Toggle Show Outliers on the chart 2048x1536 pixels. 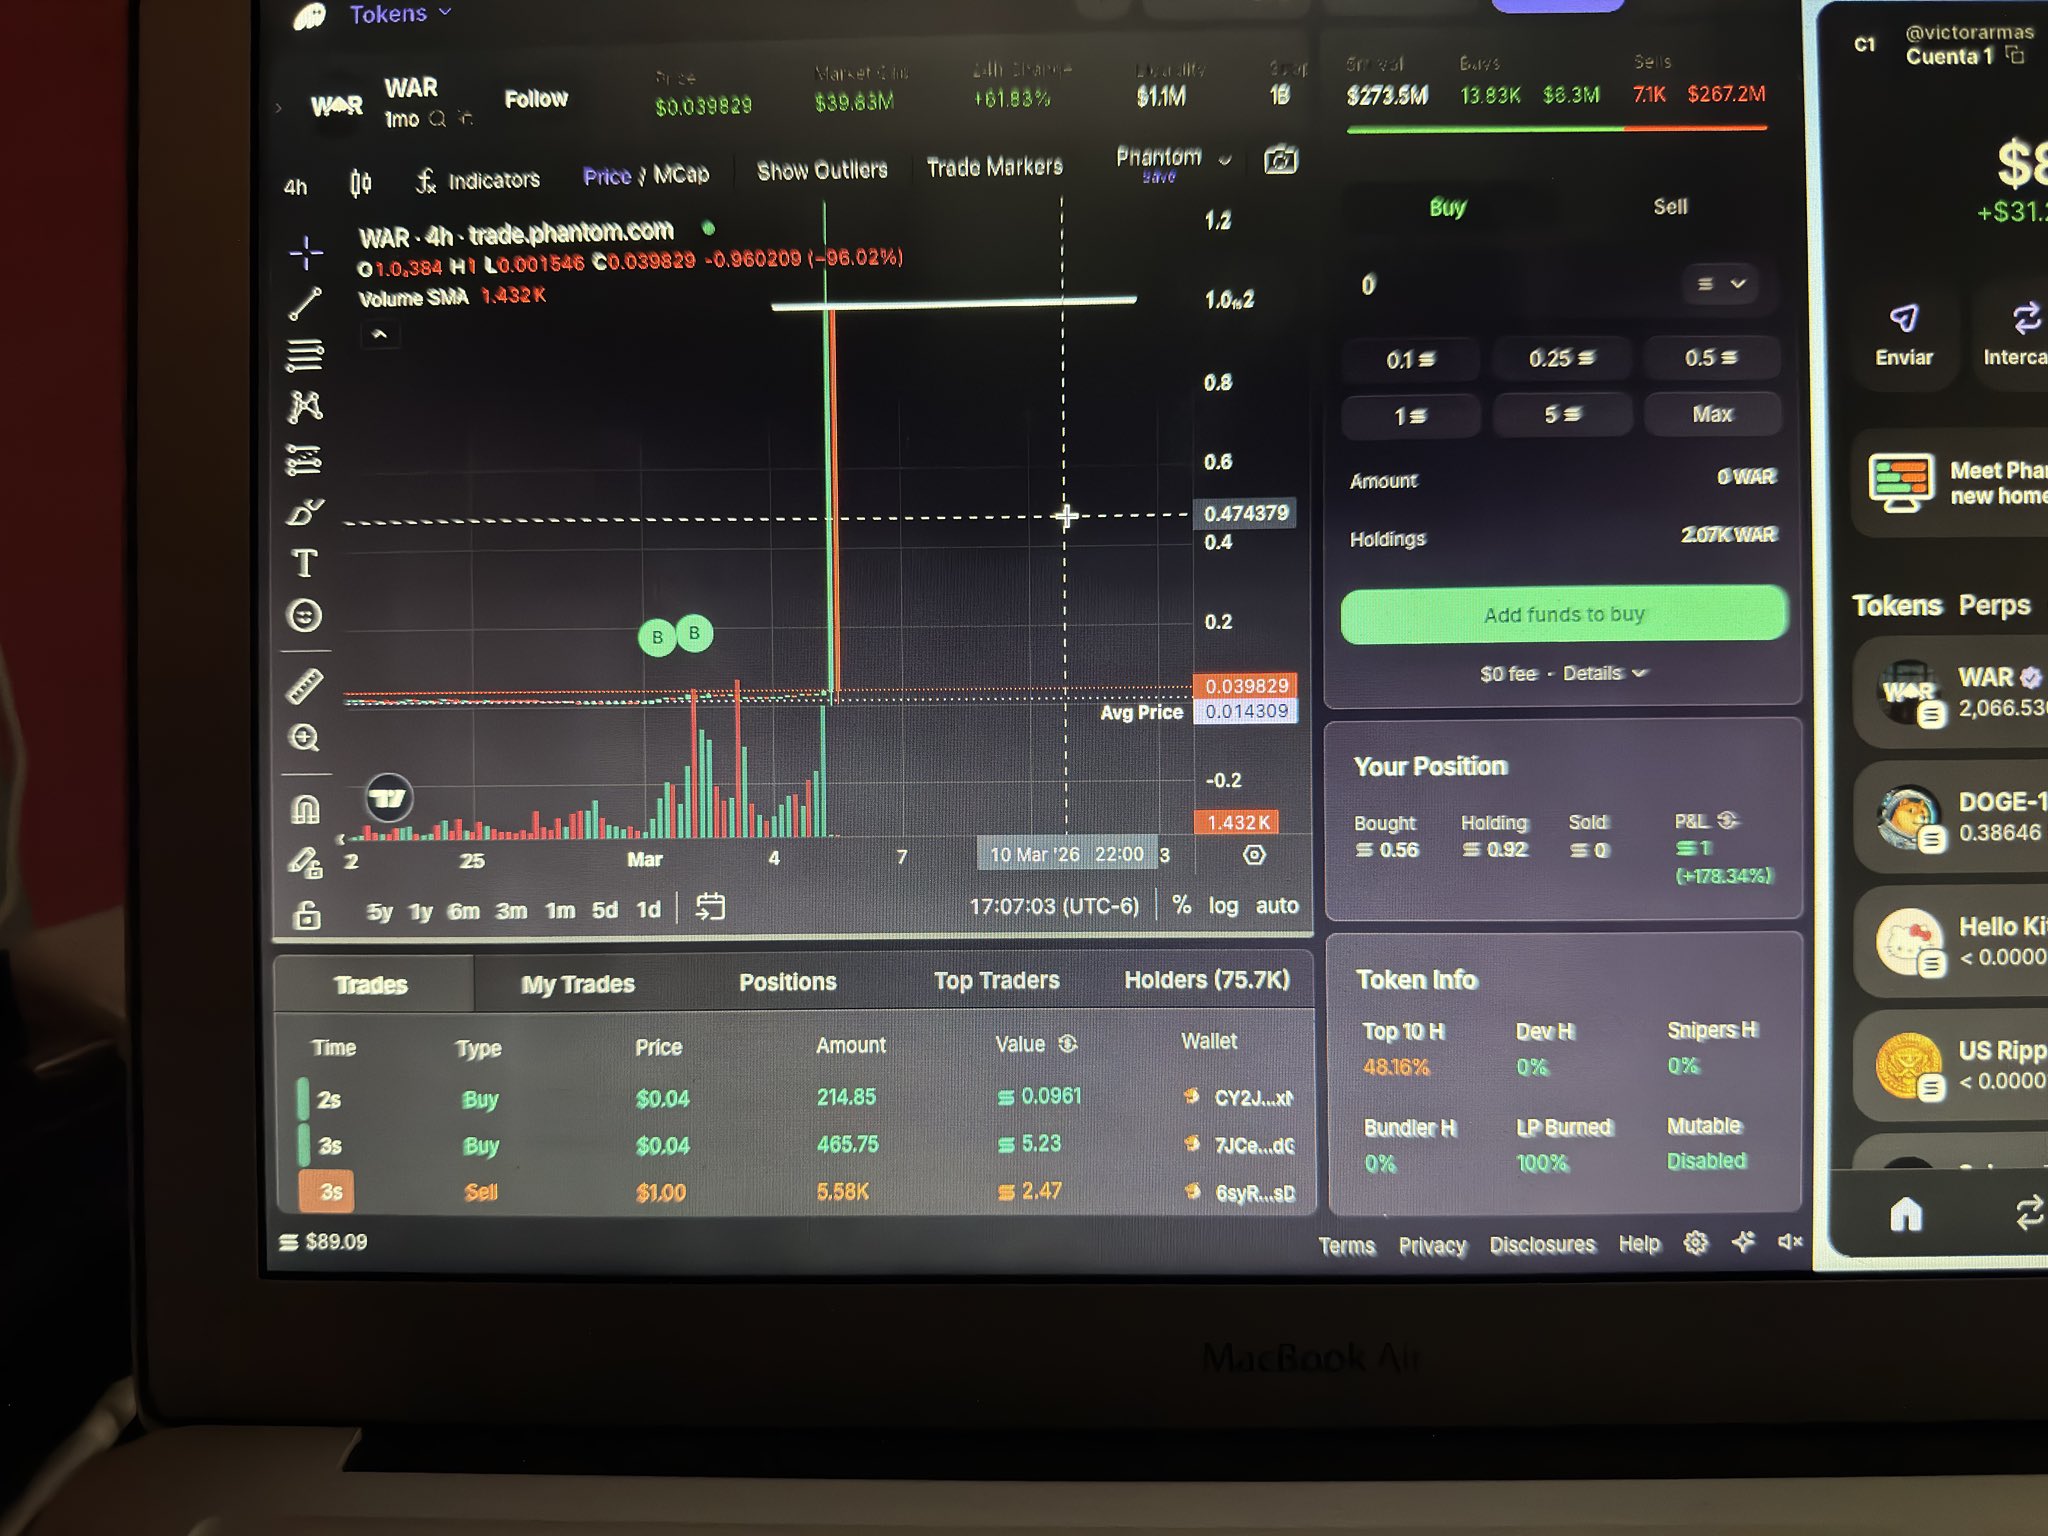(822, 170)
